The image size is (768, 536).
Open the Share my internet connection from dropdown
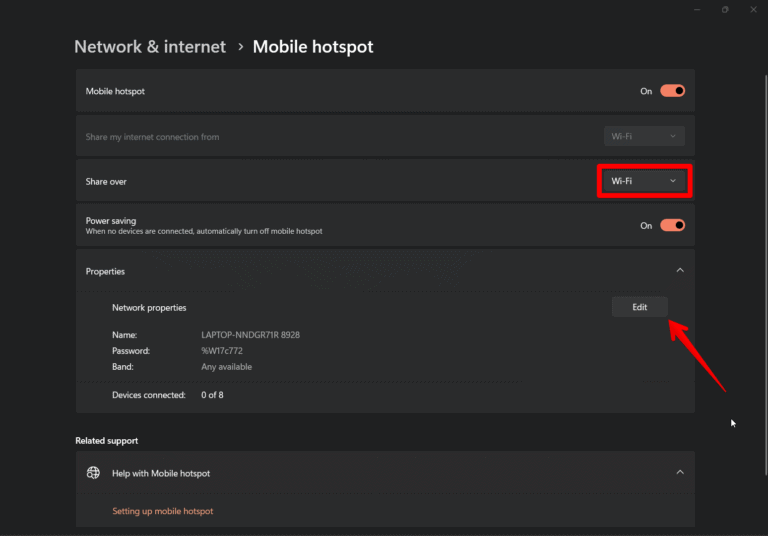[644, 136]
